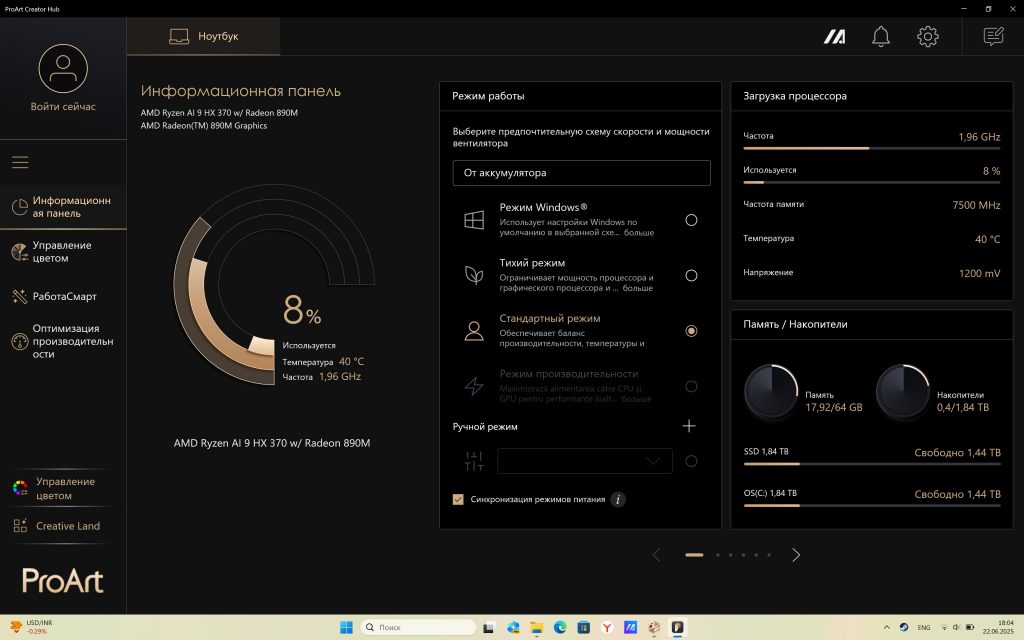Click the manual mode sliders icon

(x=474, y=461)
